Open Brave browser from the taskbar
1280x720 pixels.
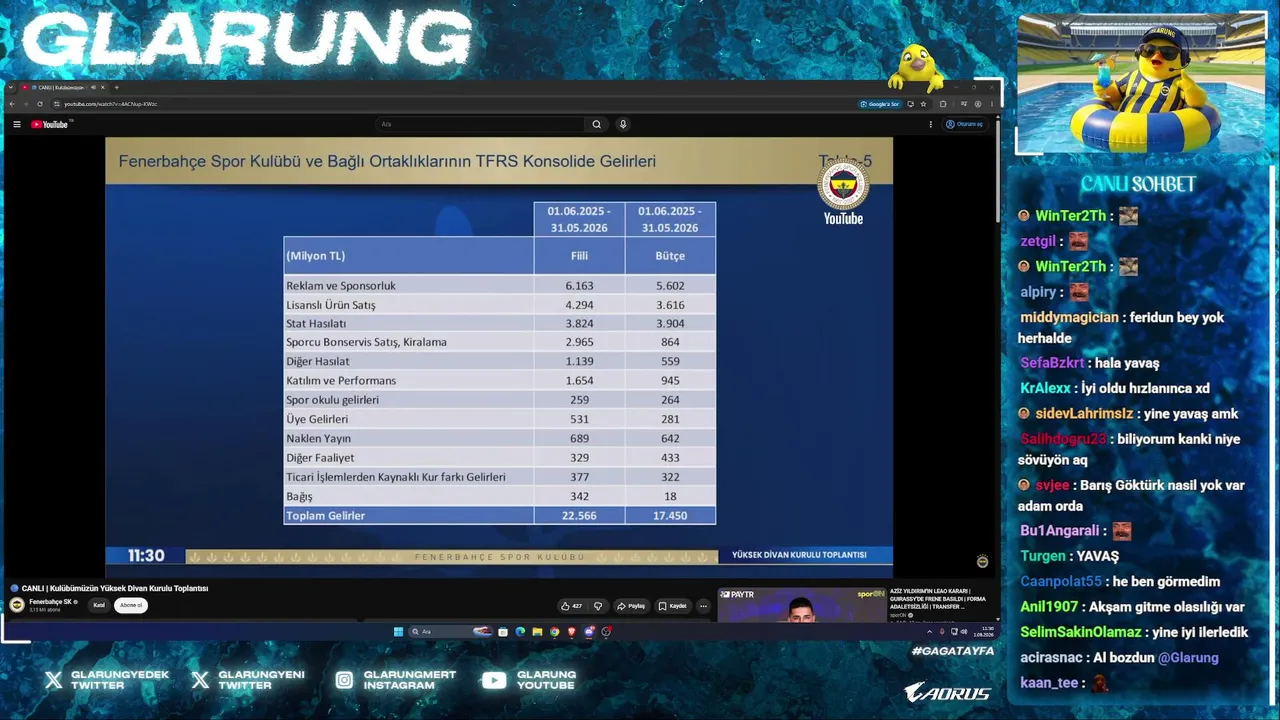click(x=572, y=632)
